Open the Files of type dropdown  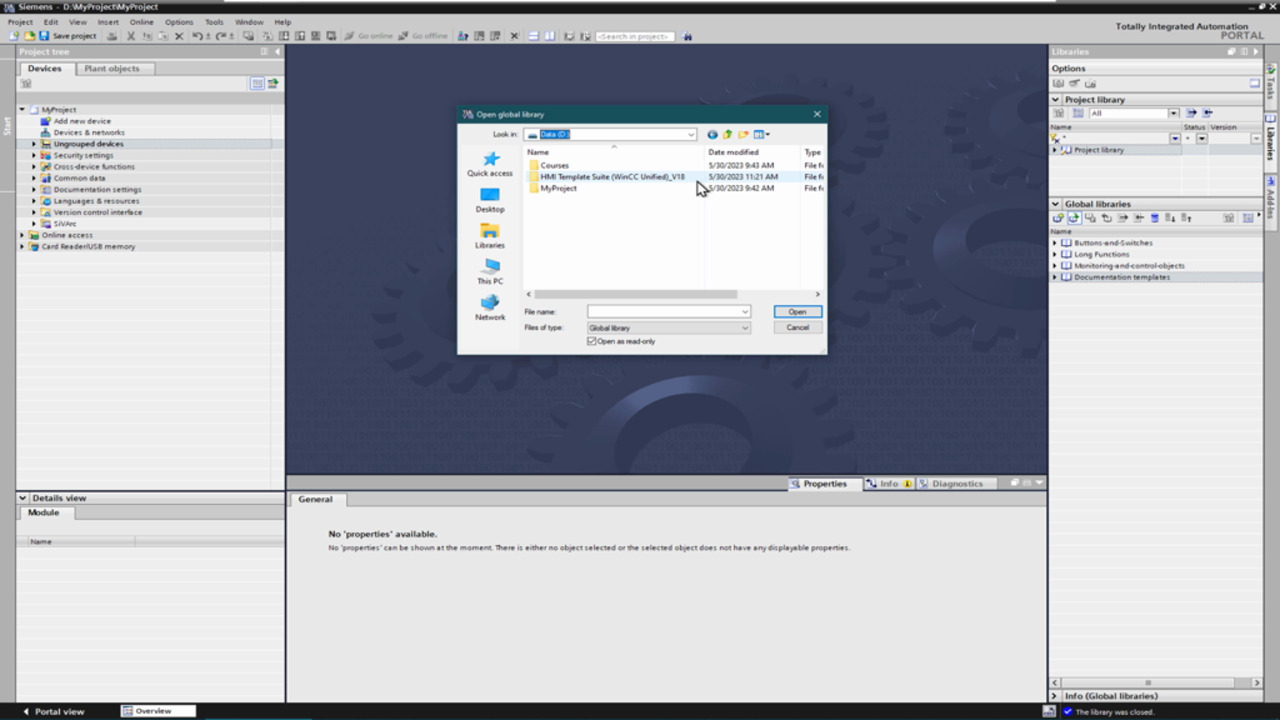(745, 328)
